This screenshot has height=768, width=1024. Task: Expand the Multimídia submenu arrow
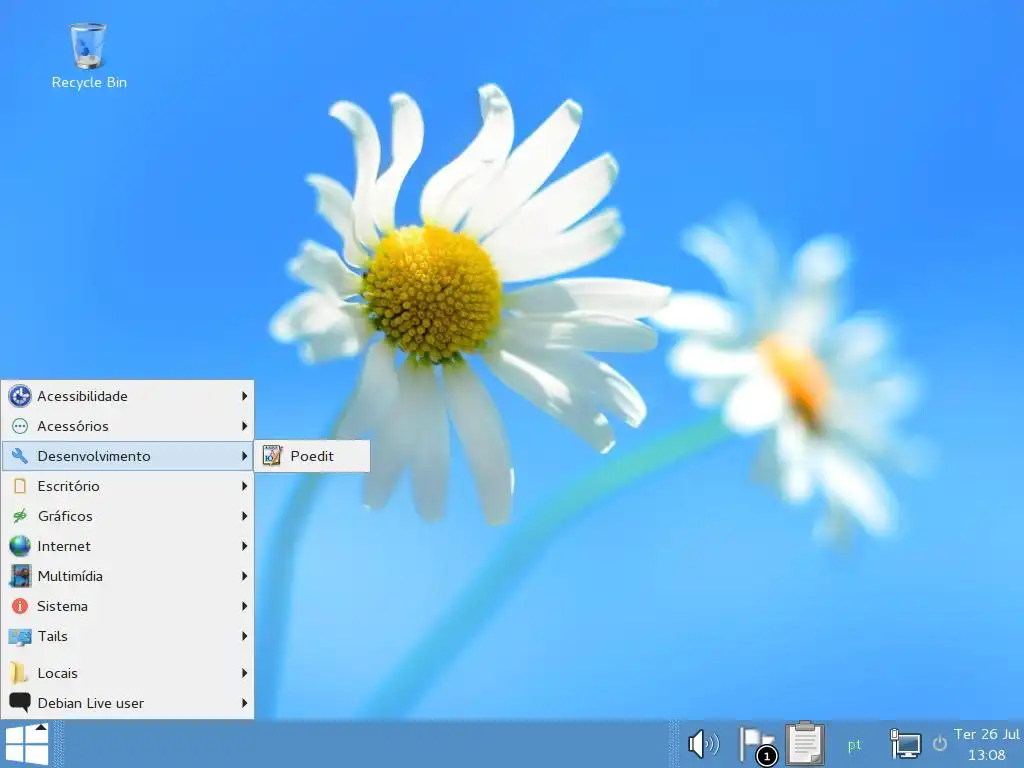pyautogui.click(x=244, y=576)
